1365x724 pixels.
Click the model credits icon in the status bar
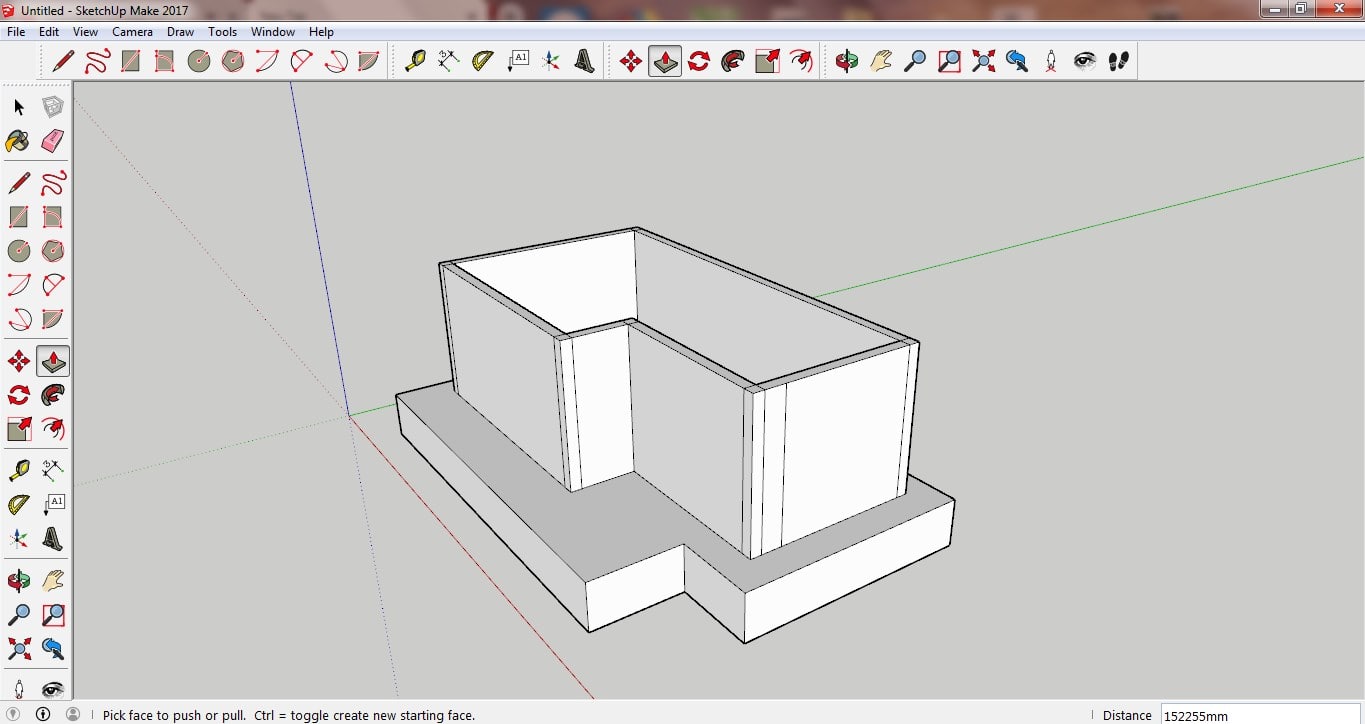[x=43, y=714]
